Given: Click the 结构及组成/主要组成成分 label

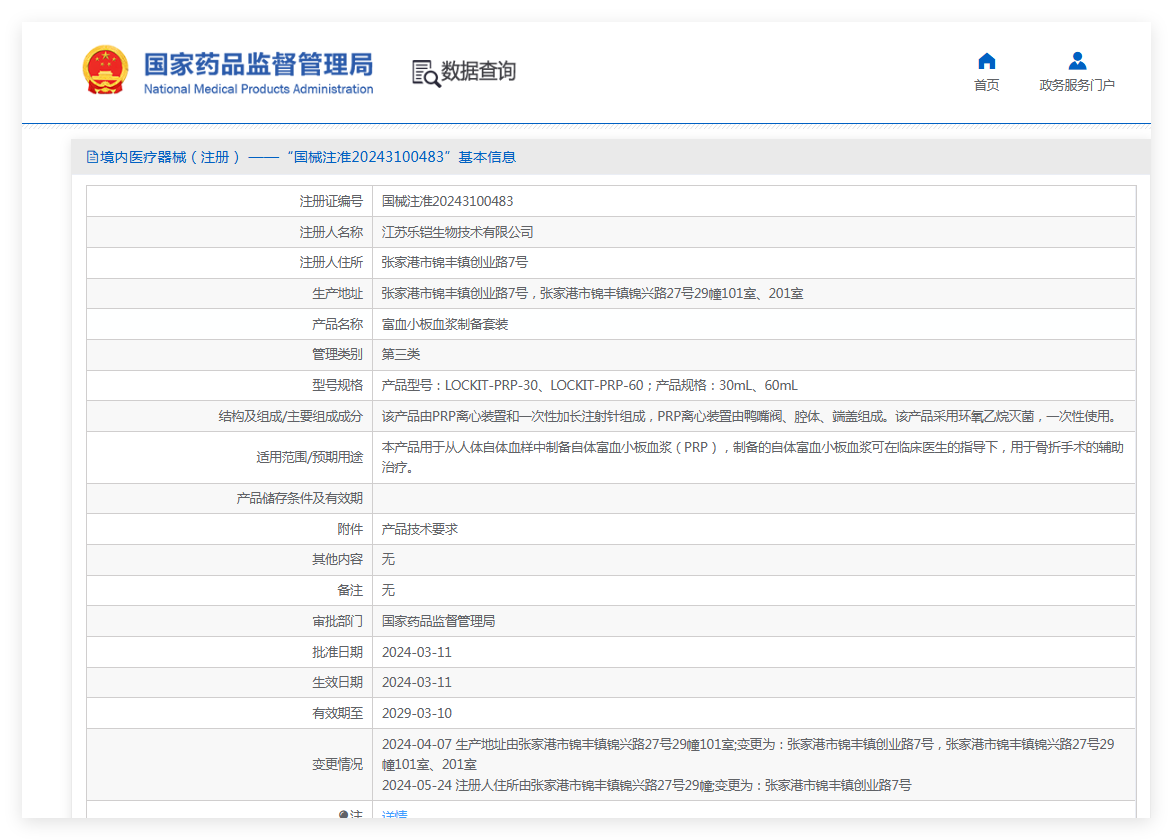Looking at the screenshot, I should tap(290, 416).
